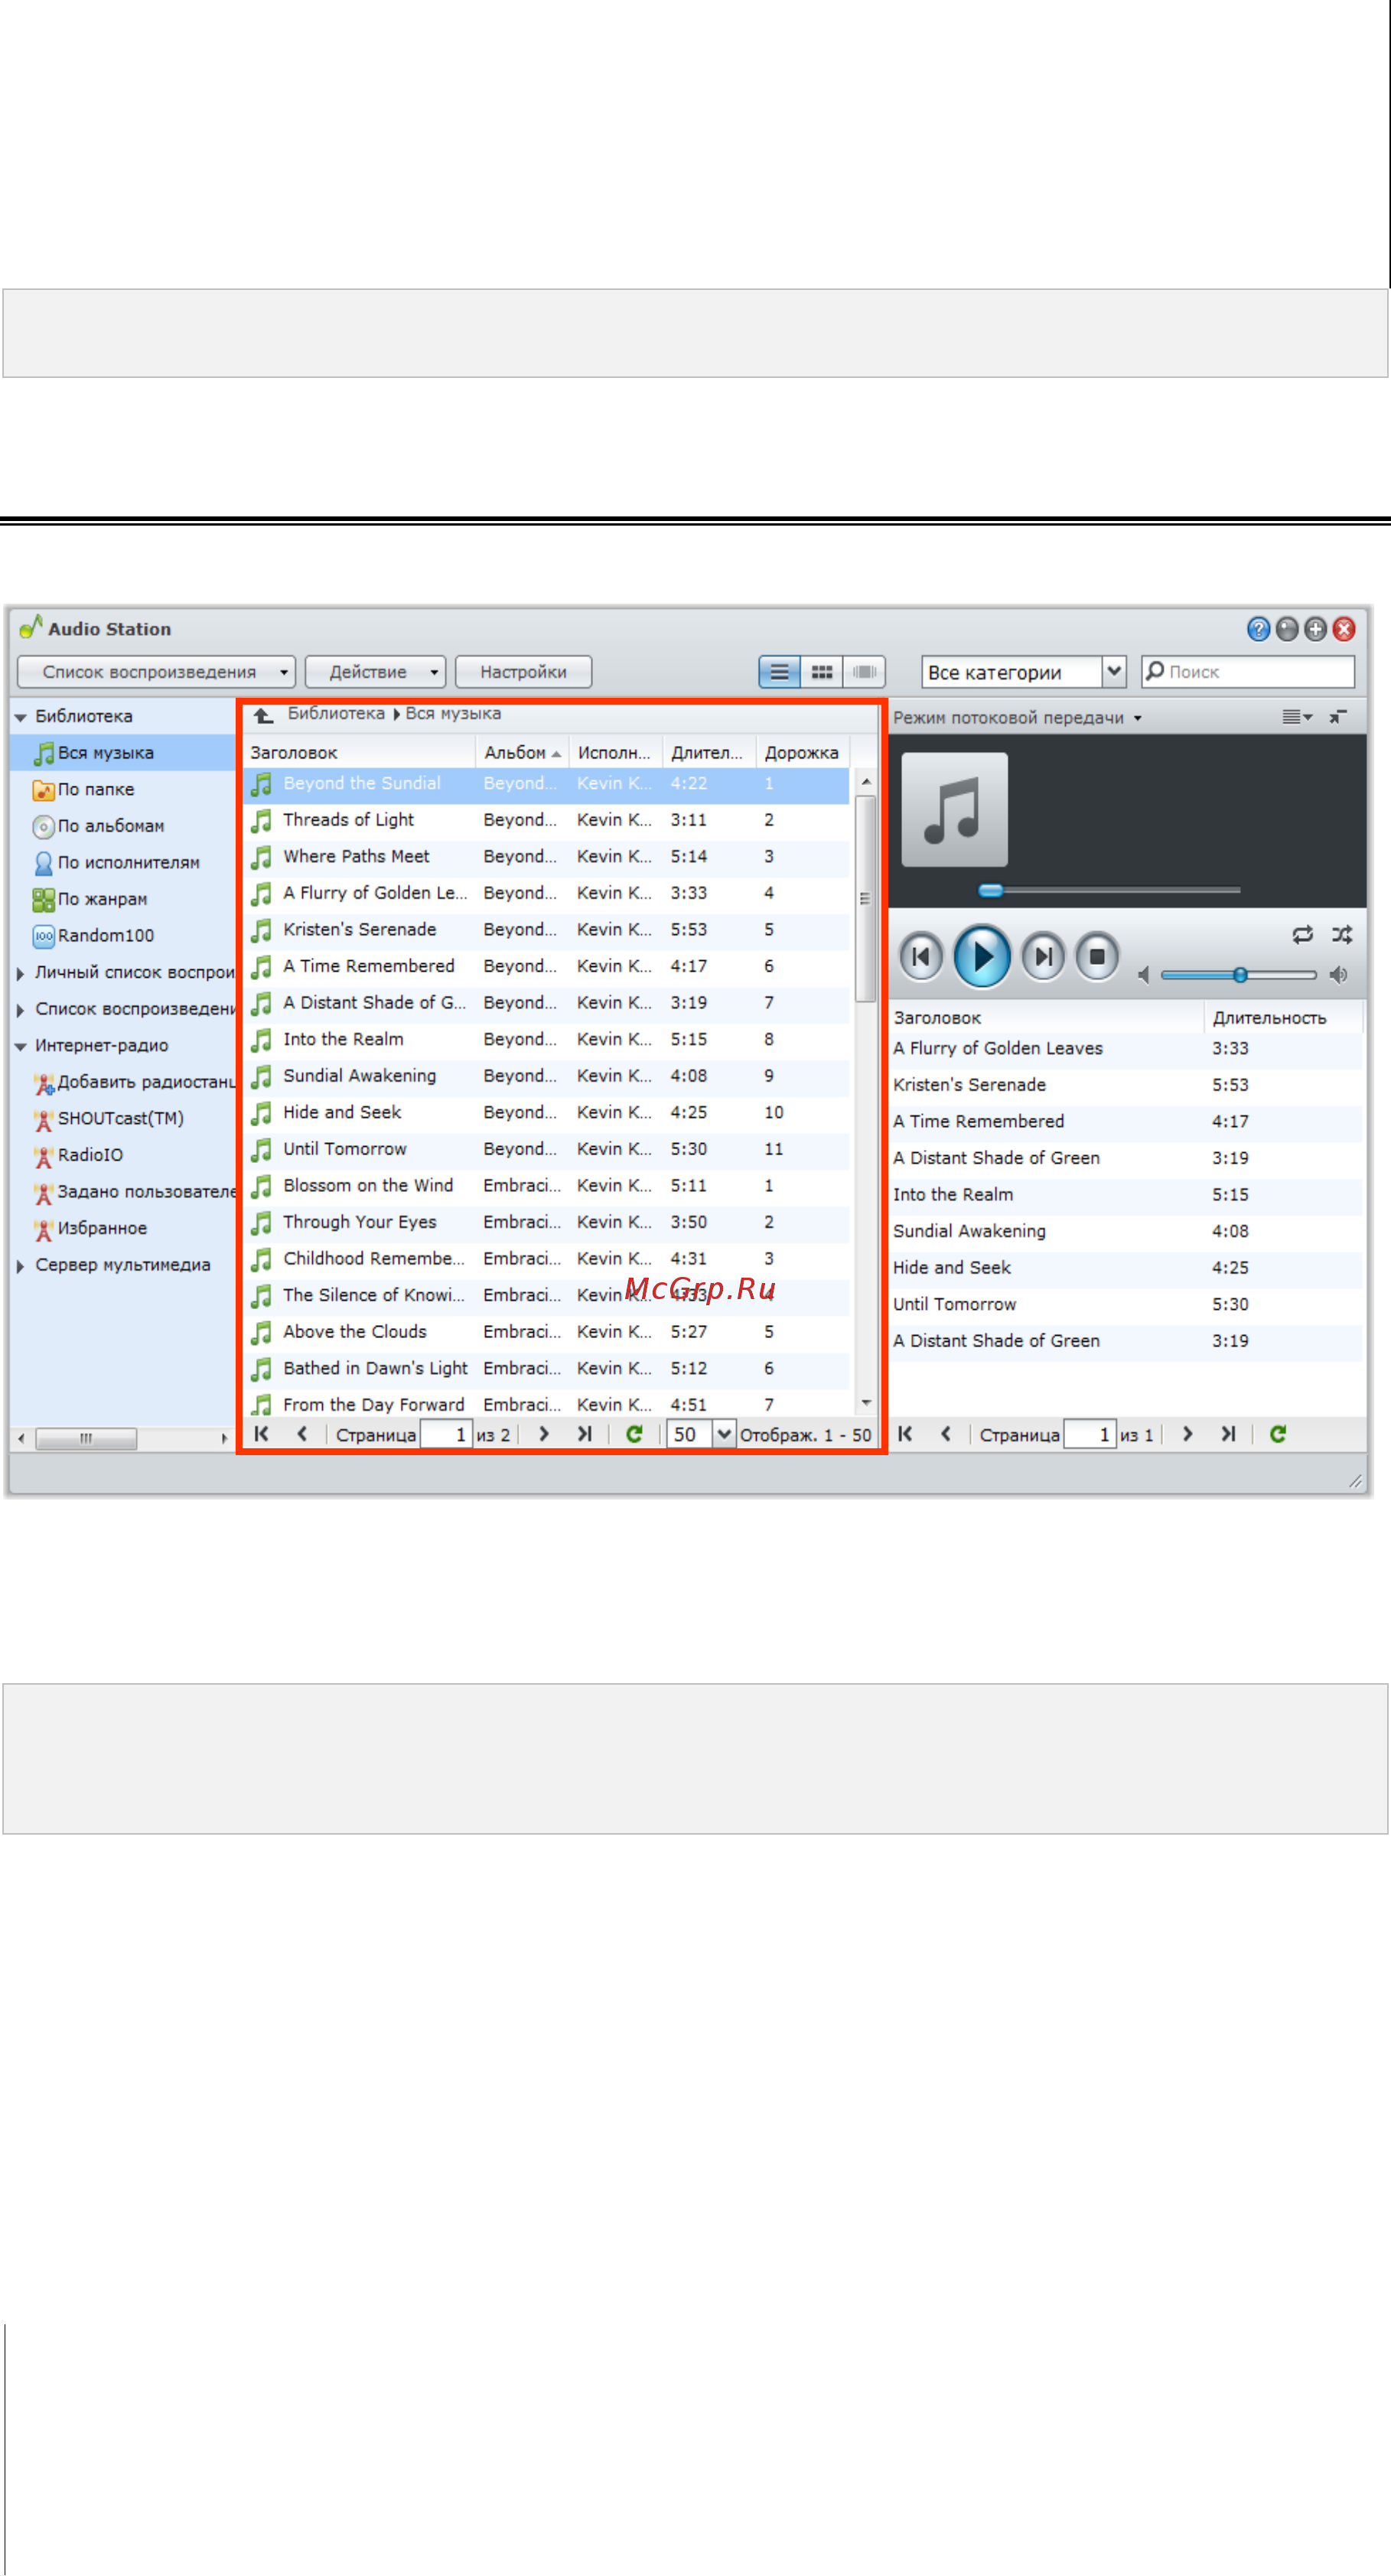Switch to cover flow view
Image resolution: width=1391 pixels, height=2576 pixels.
point(864,672)
